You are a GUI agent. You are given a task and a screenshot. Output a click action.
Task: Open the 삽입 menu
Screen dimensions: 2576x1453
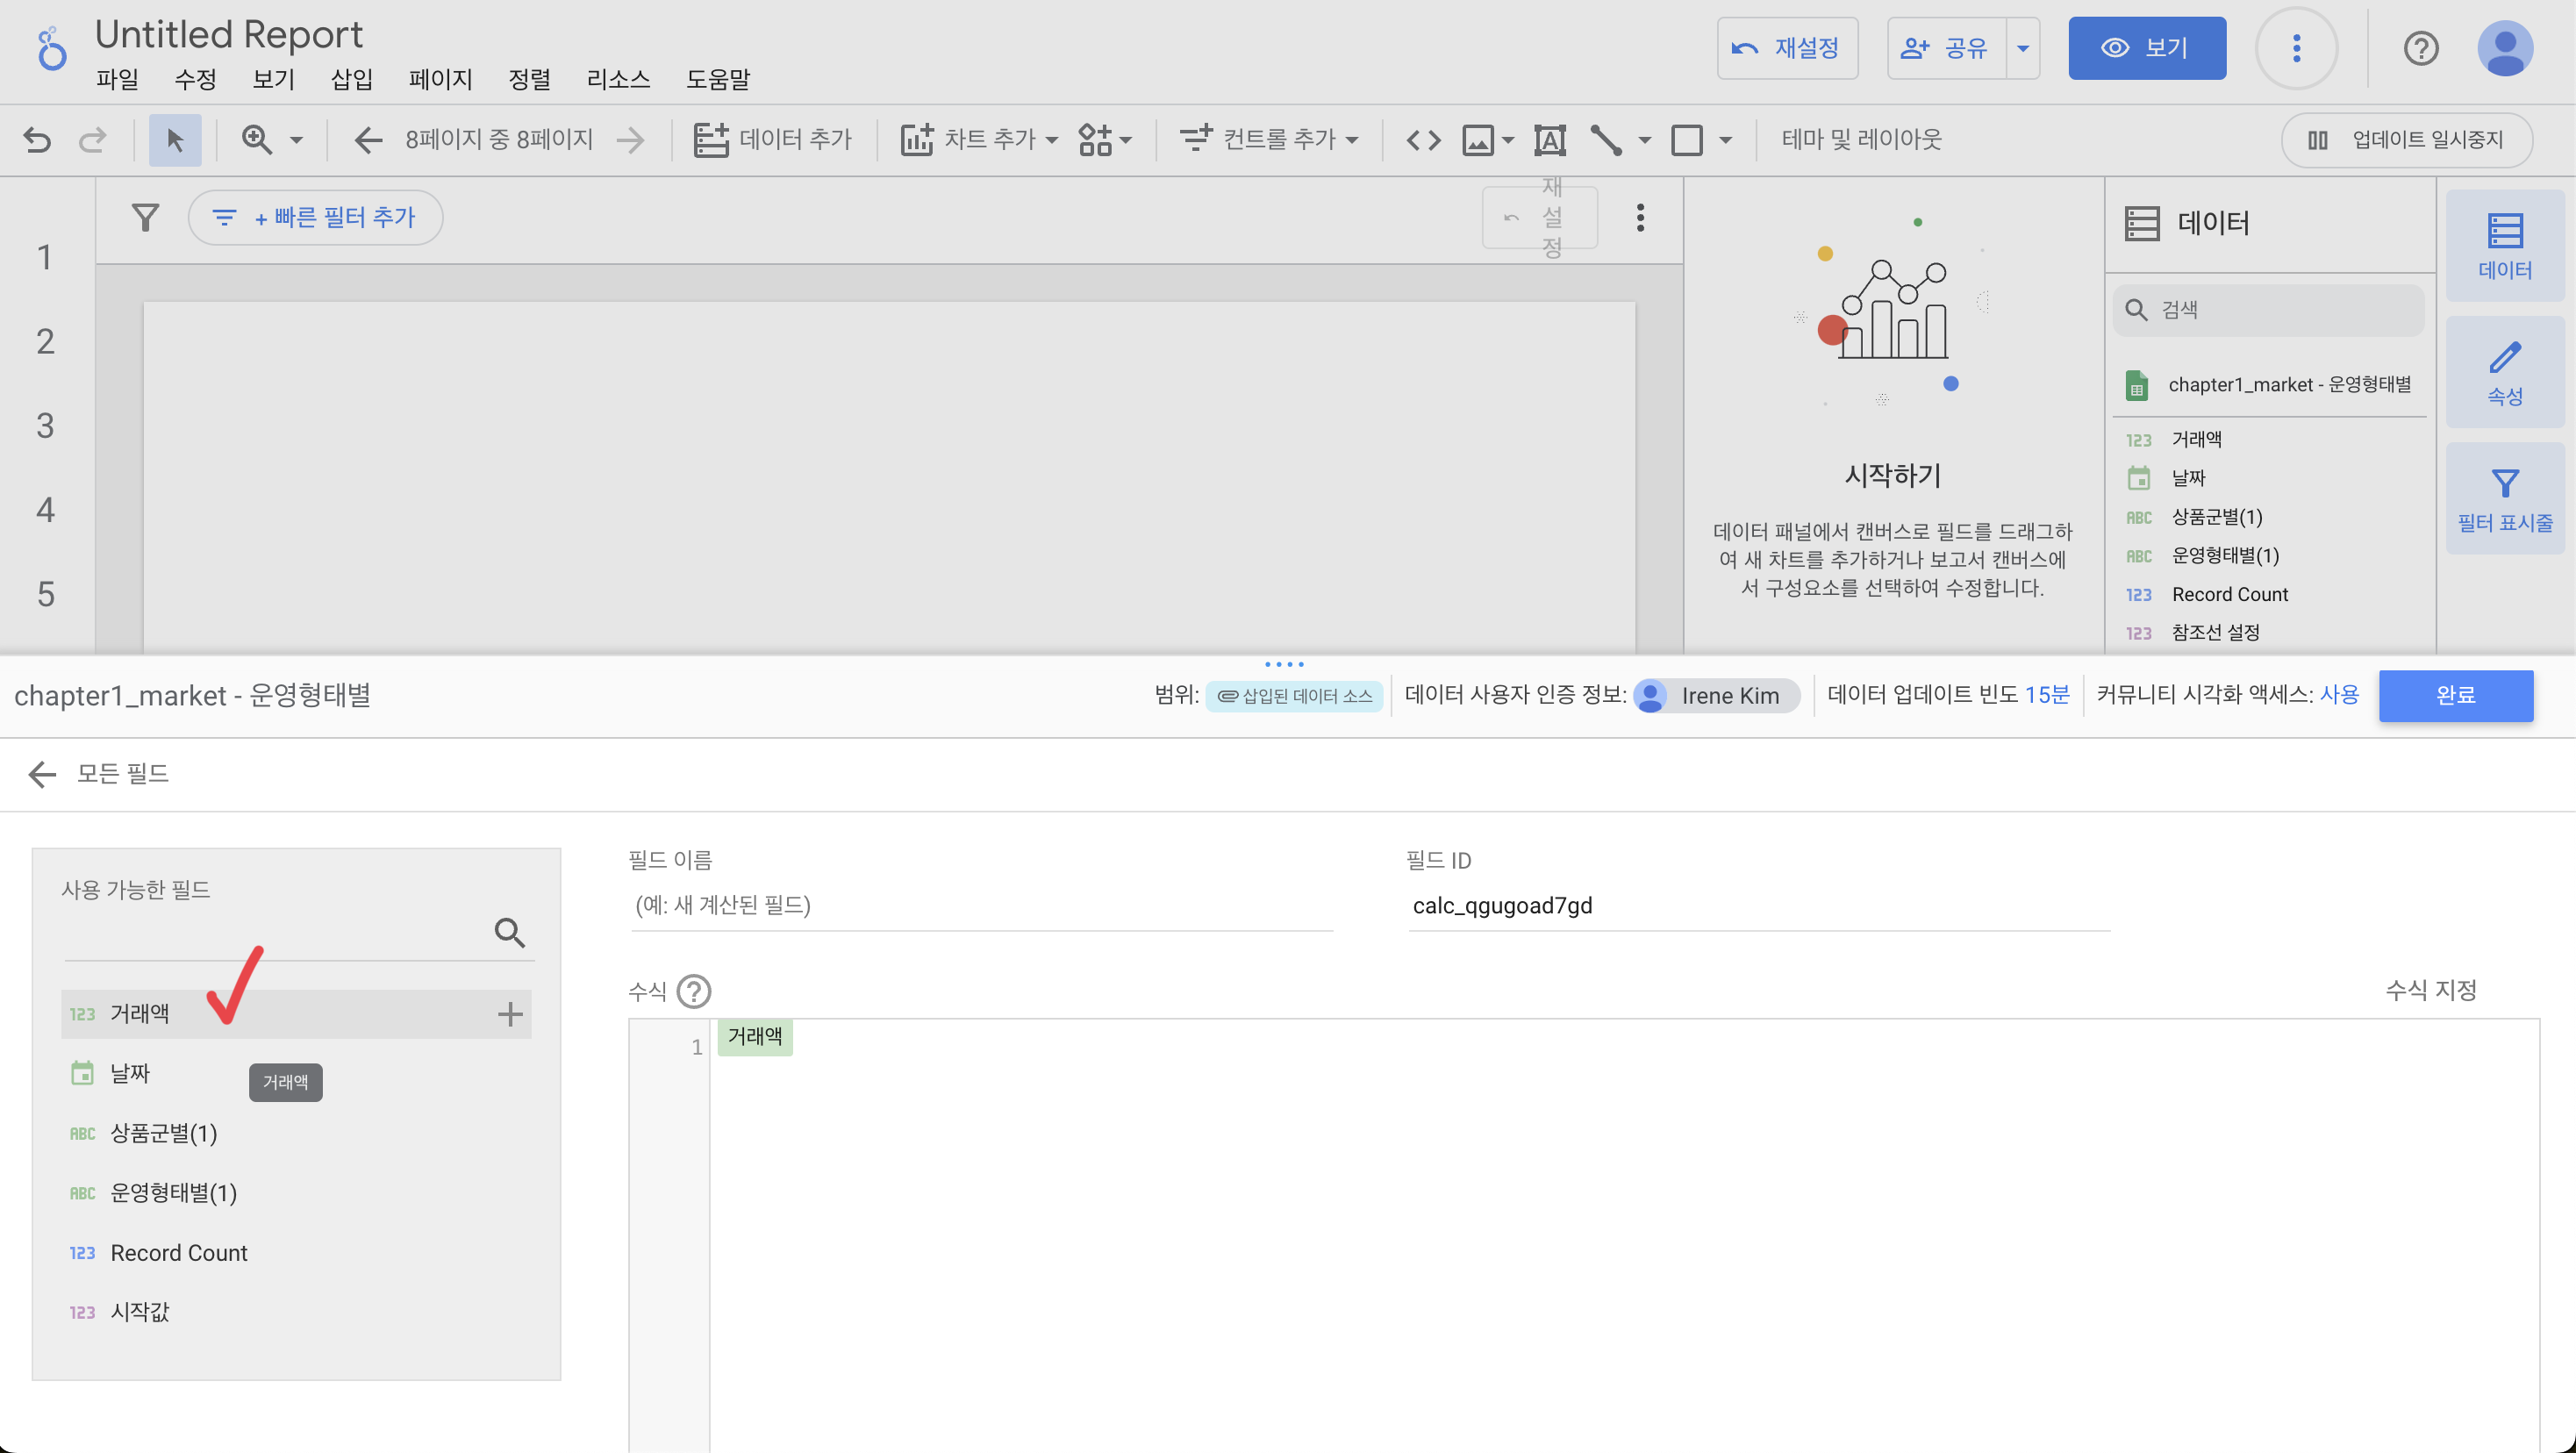(x=351, y=79)
